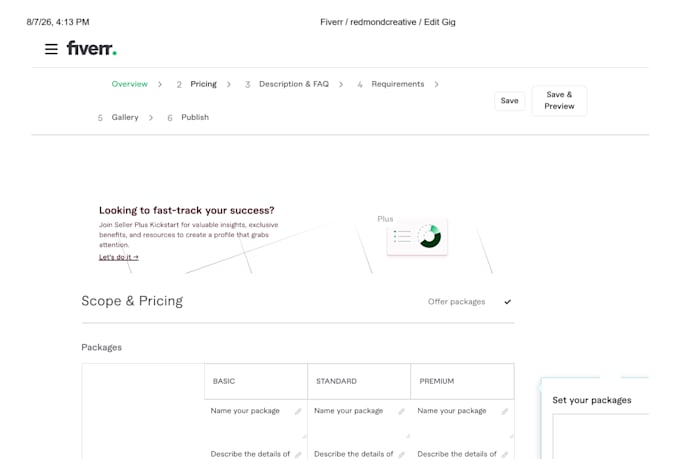Go to the Overview step
Viewport: 680px width, 459px height.
coord(130,84)
